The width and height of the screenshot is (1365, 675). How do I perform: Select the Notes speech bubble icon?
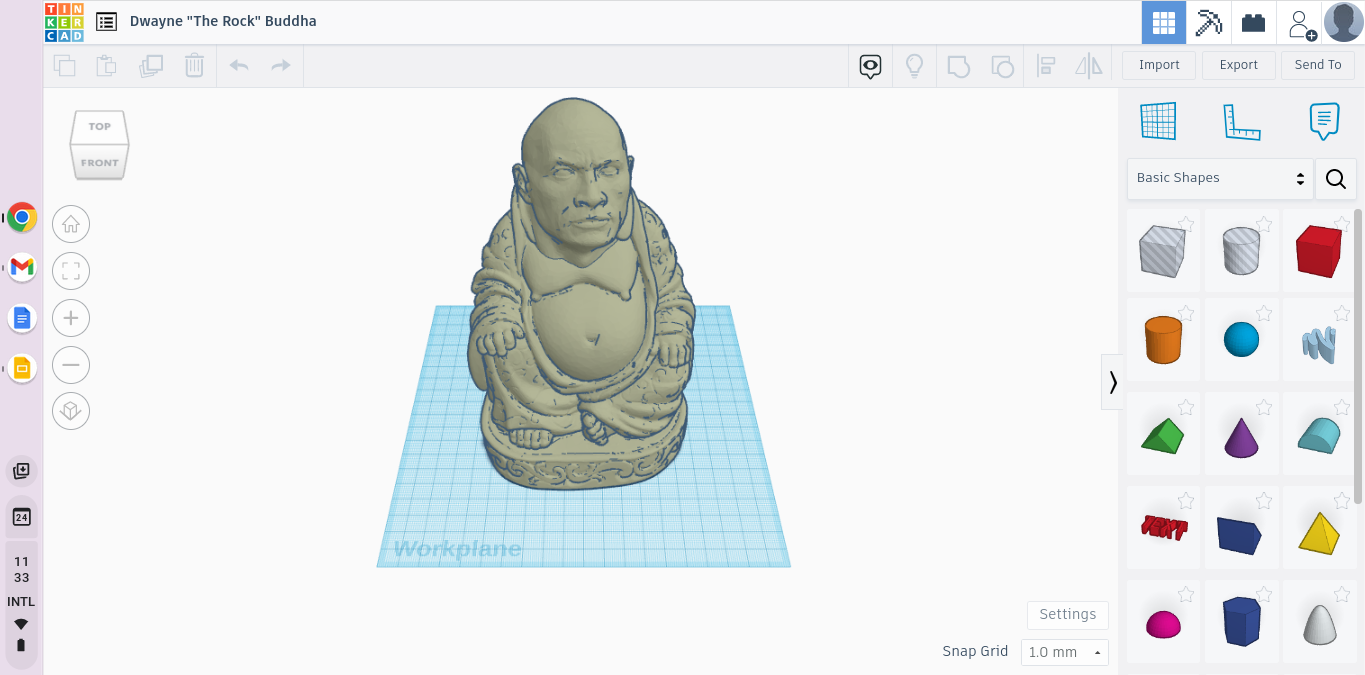(1324, 121)
